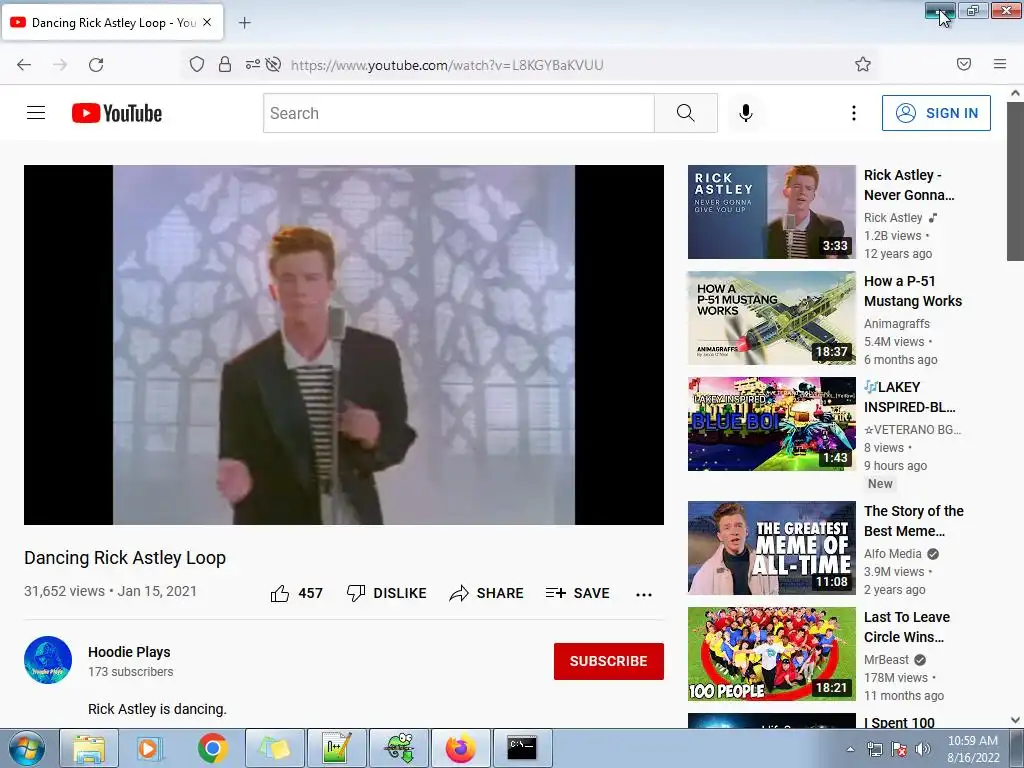Click the SIGN IN button
This screenshot has width=1024, height=768.
coord(936,113)
